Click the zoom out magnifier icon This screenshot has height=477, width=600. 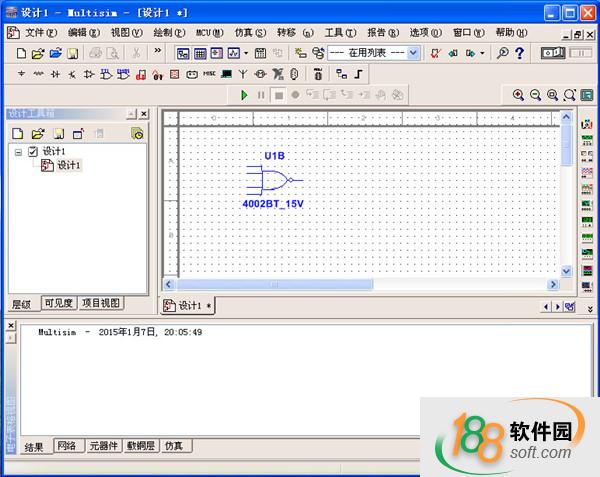coord(535,95)
